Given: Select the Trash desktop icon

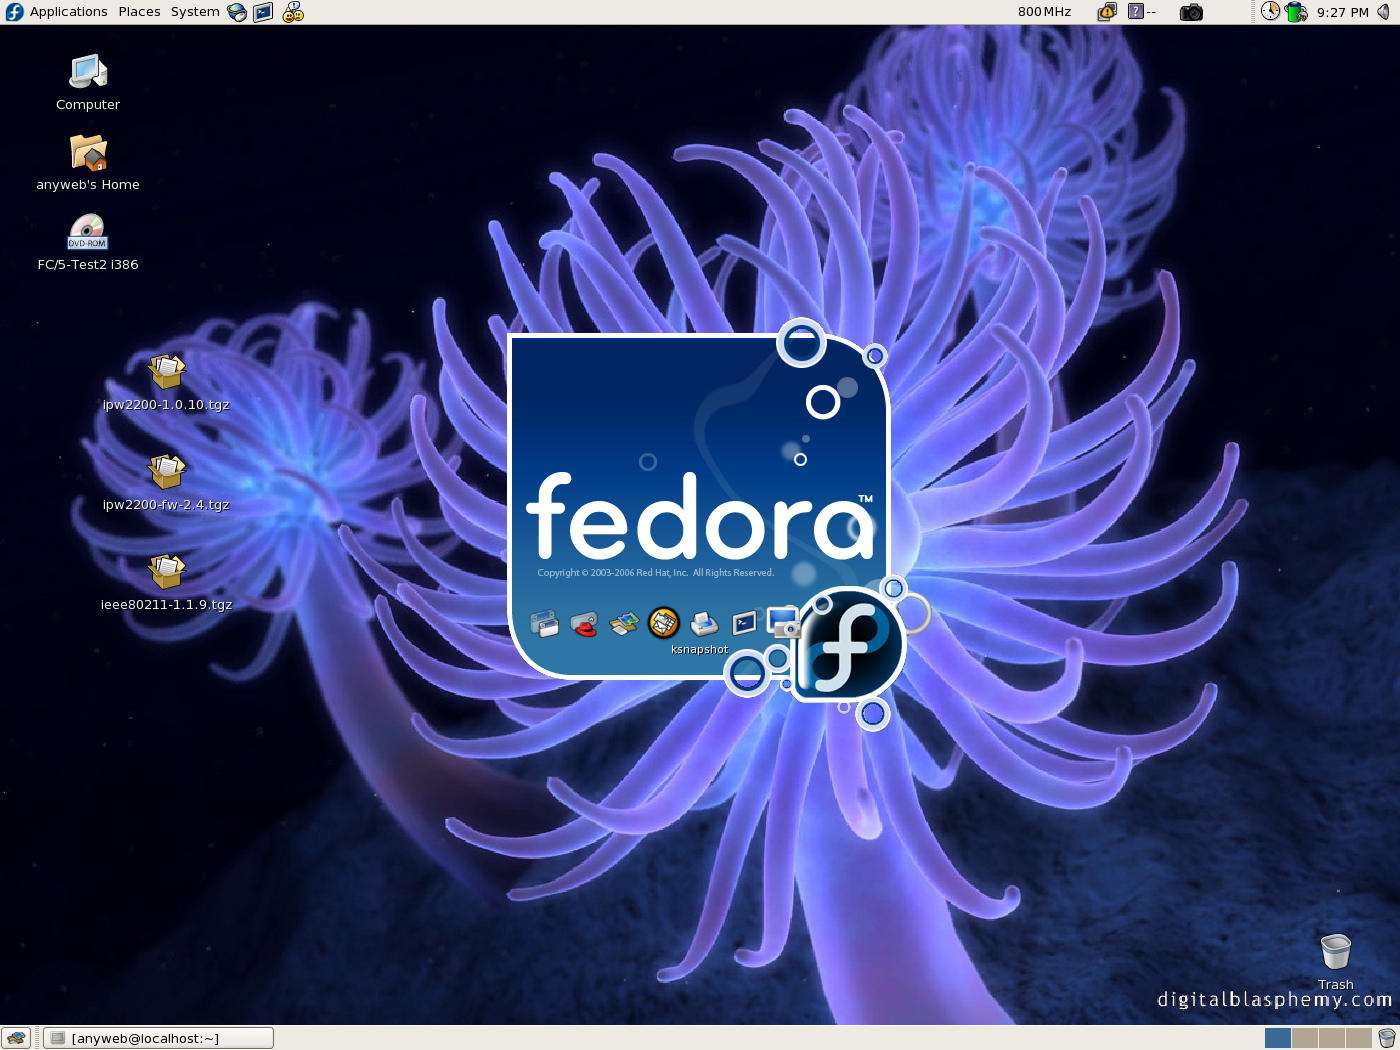Looking at the screenshot, I should tap(1336, 962).
